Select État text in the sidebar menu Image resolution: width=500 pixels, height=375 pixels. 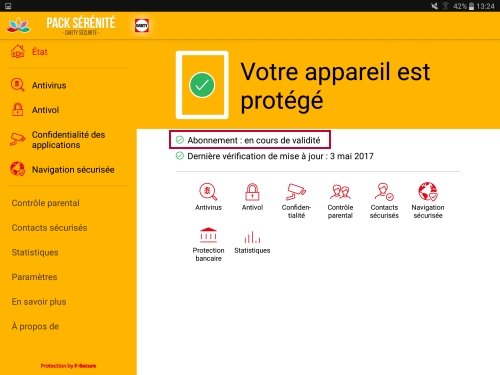[40, 52]
